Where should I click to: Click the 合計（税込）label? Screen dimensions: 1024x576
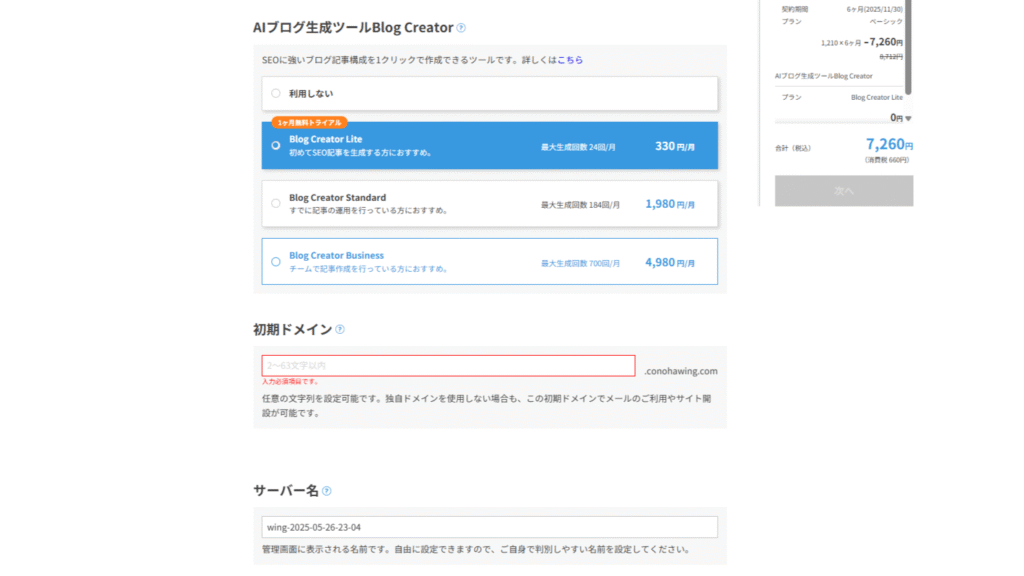793,148
